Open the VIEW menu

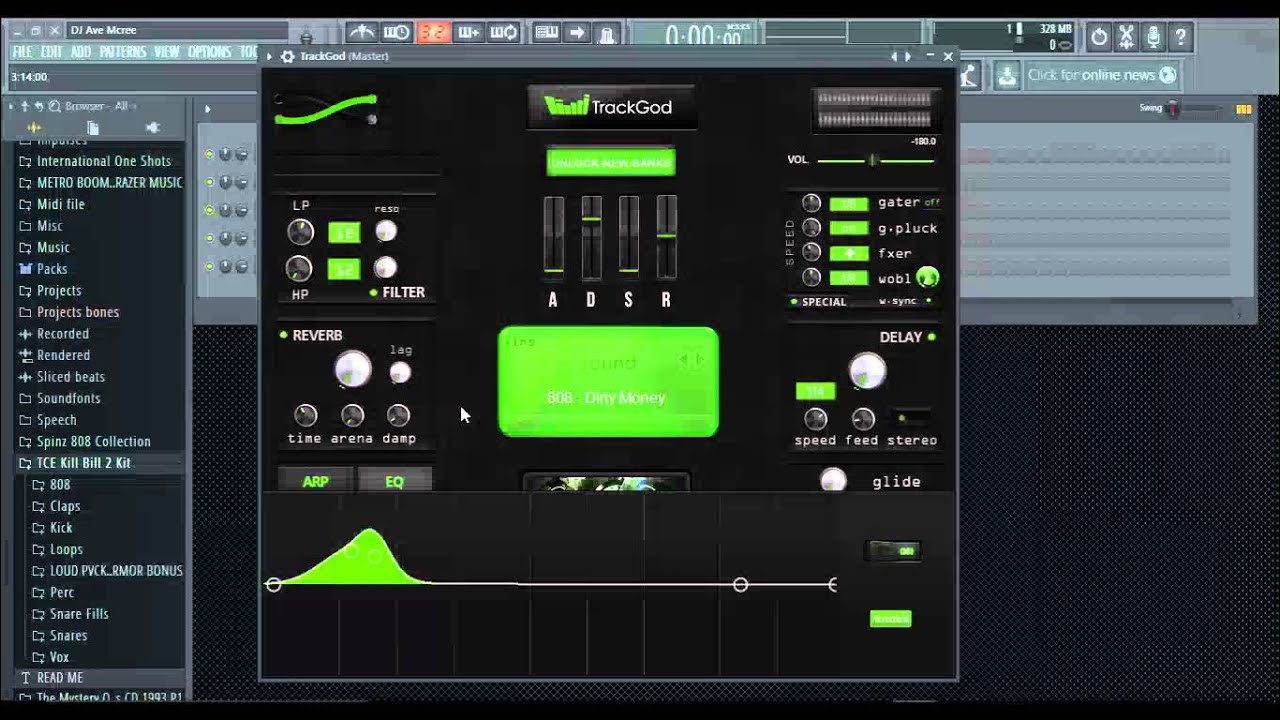pyautogui.click(x=167, y=52)
